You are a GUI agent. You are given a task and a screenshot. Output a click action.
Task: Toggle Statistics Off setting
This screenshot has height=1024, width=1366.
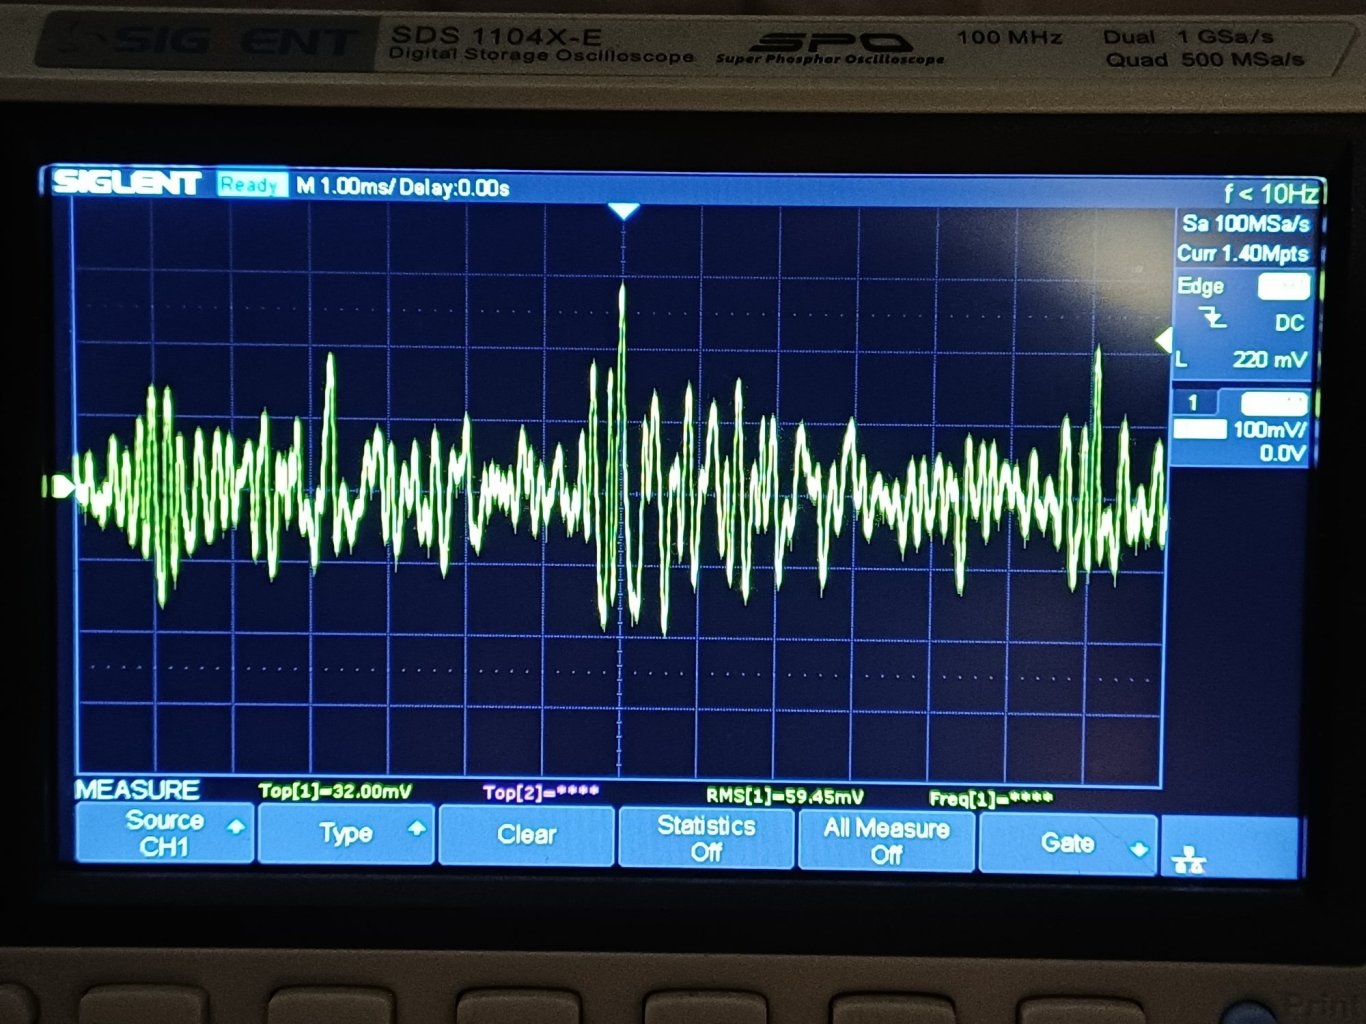click(706, 838)
